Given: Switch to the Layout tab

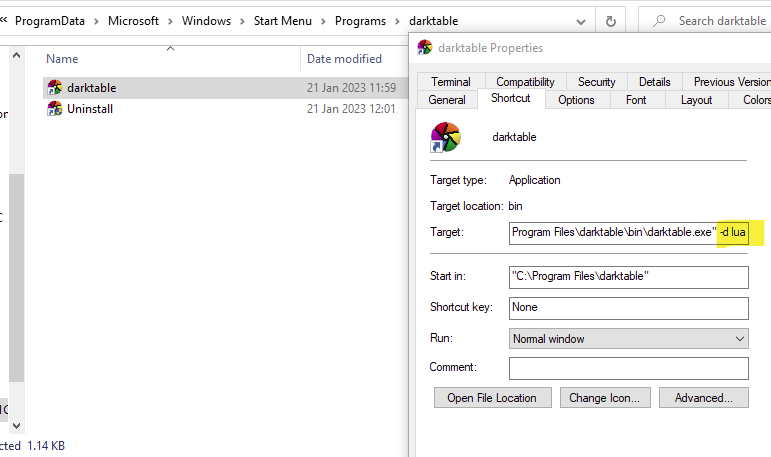Looking at the screenshot, I should pos(696,100).
